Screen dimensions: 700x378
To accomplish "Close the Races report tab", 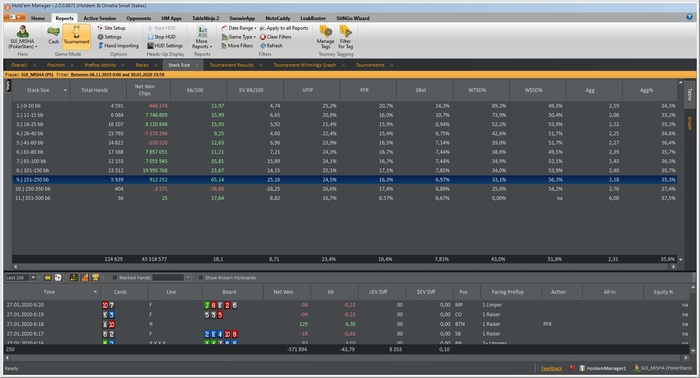I will click(x=156, y=65).
